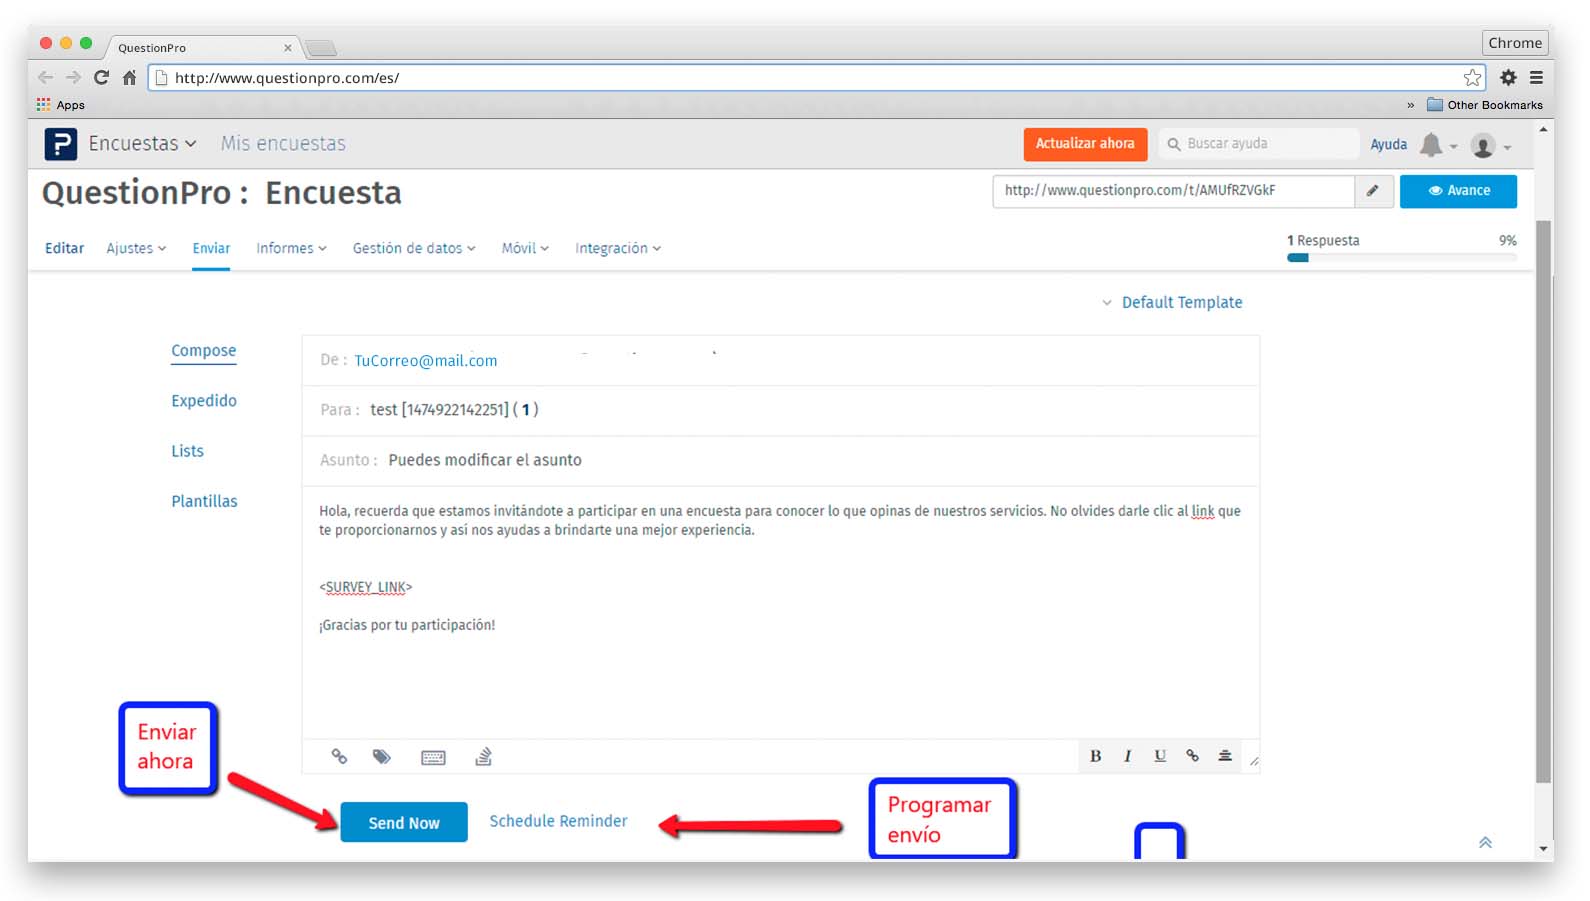The width and height of the screenshot is (1590, 901).
Task: Show hidden bookmarks chevron
Action: tap(1410, 104)
